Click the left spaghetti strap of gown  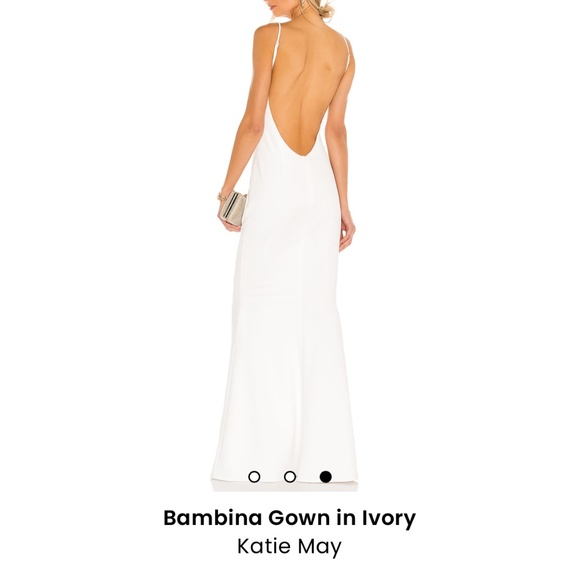tap(277, 41)
